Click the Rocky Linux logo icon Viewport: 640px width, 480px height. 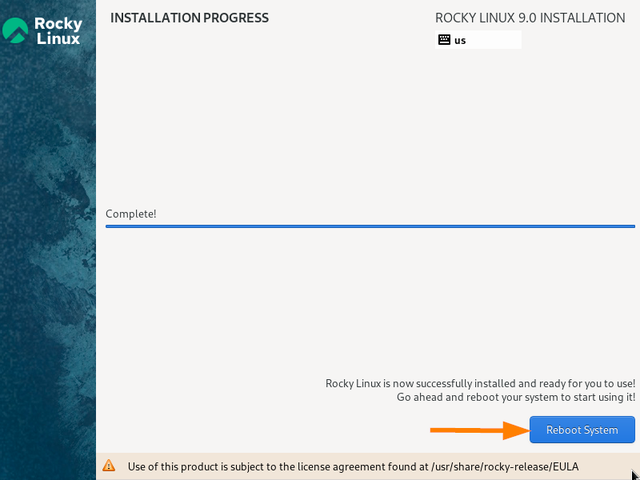[x=15, y=30]
